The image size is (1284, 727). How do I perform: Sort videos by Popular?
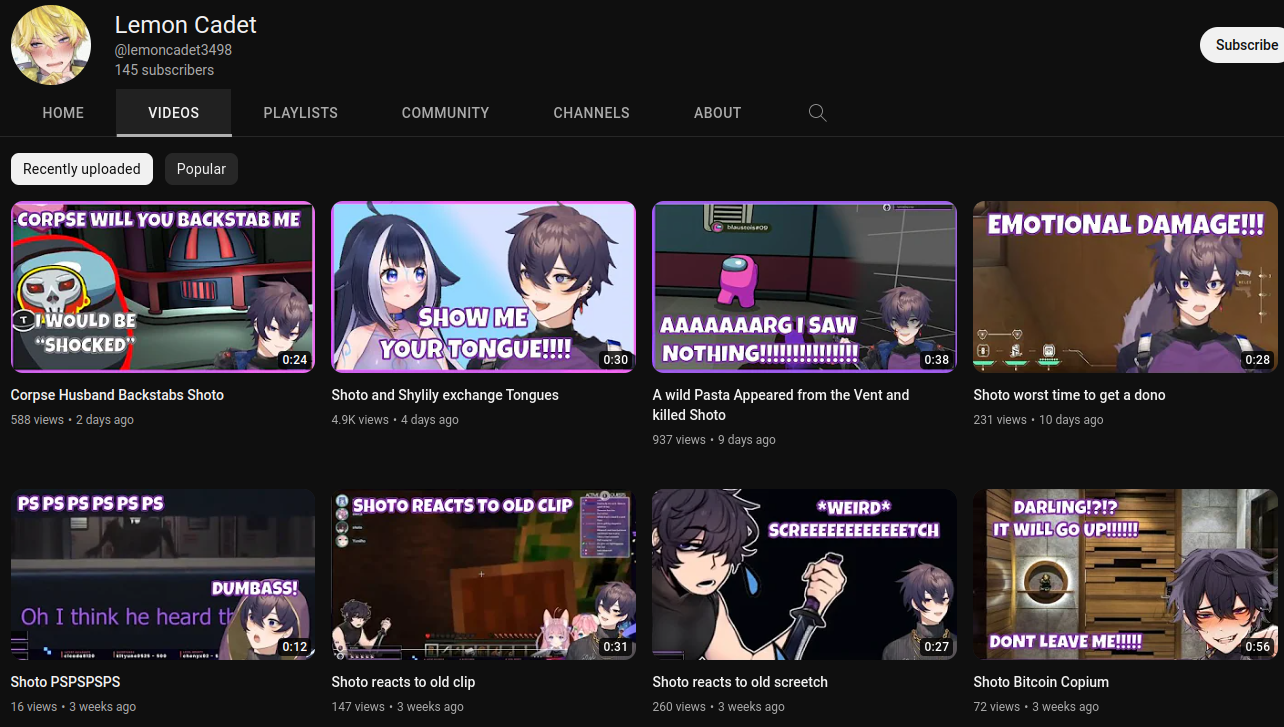tap(201, 169)
